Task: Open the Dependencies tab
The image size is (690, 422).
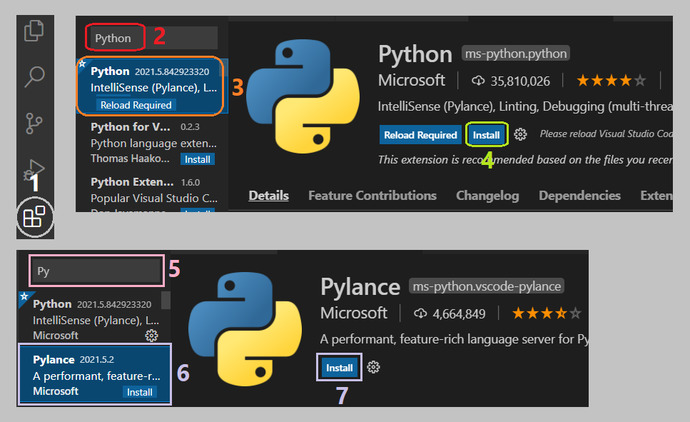Action: (580, 195)
